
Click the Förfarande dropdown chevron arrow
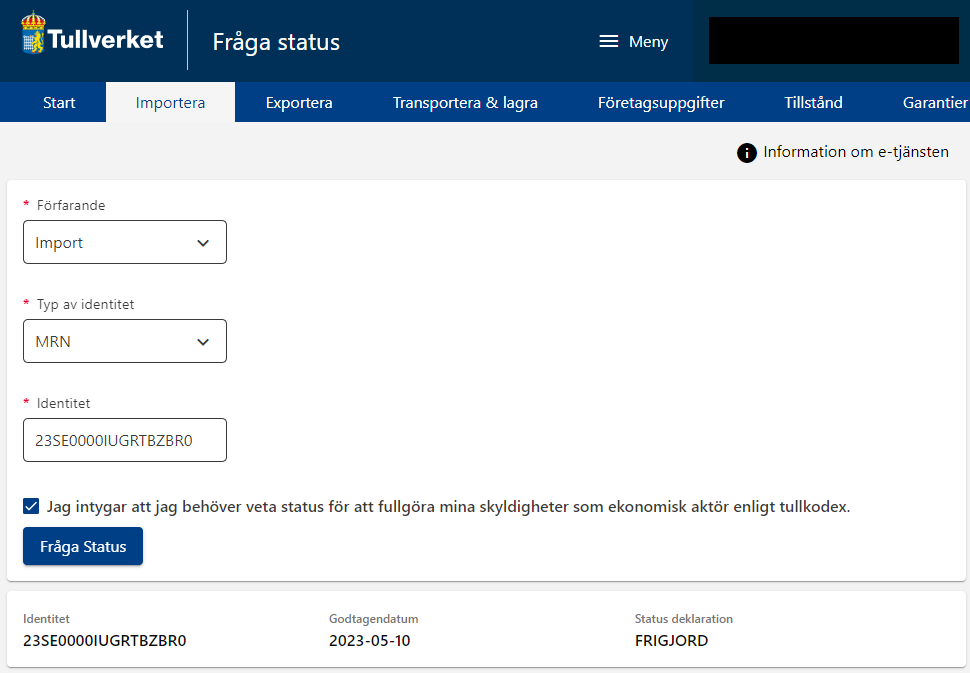click(x=203, y=243)
